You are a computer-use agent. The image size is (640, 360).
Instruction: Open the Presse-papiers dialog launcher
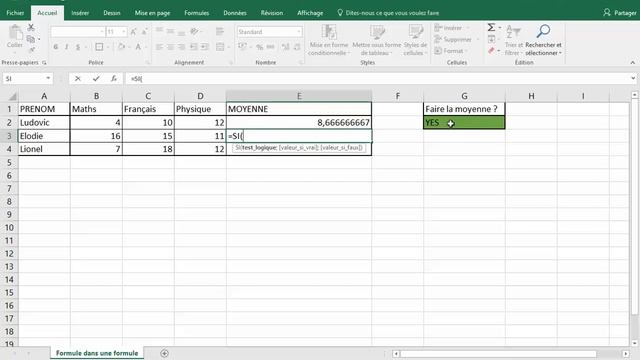tap(44, 63)
